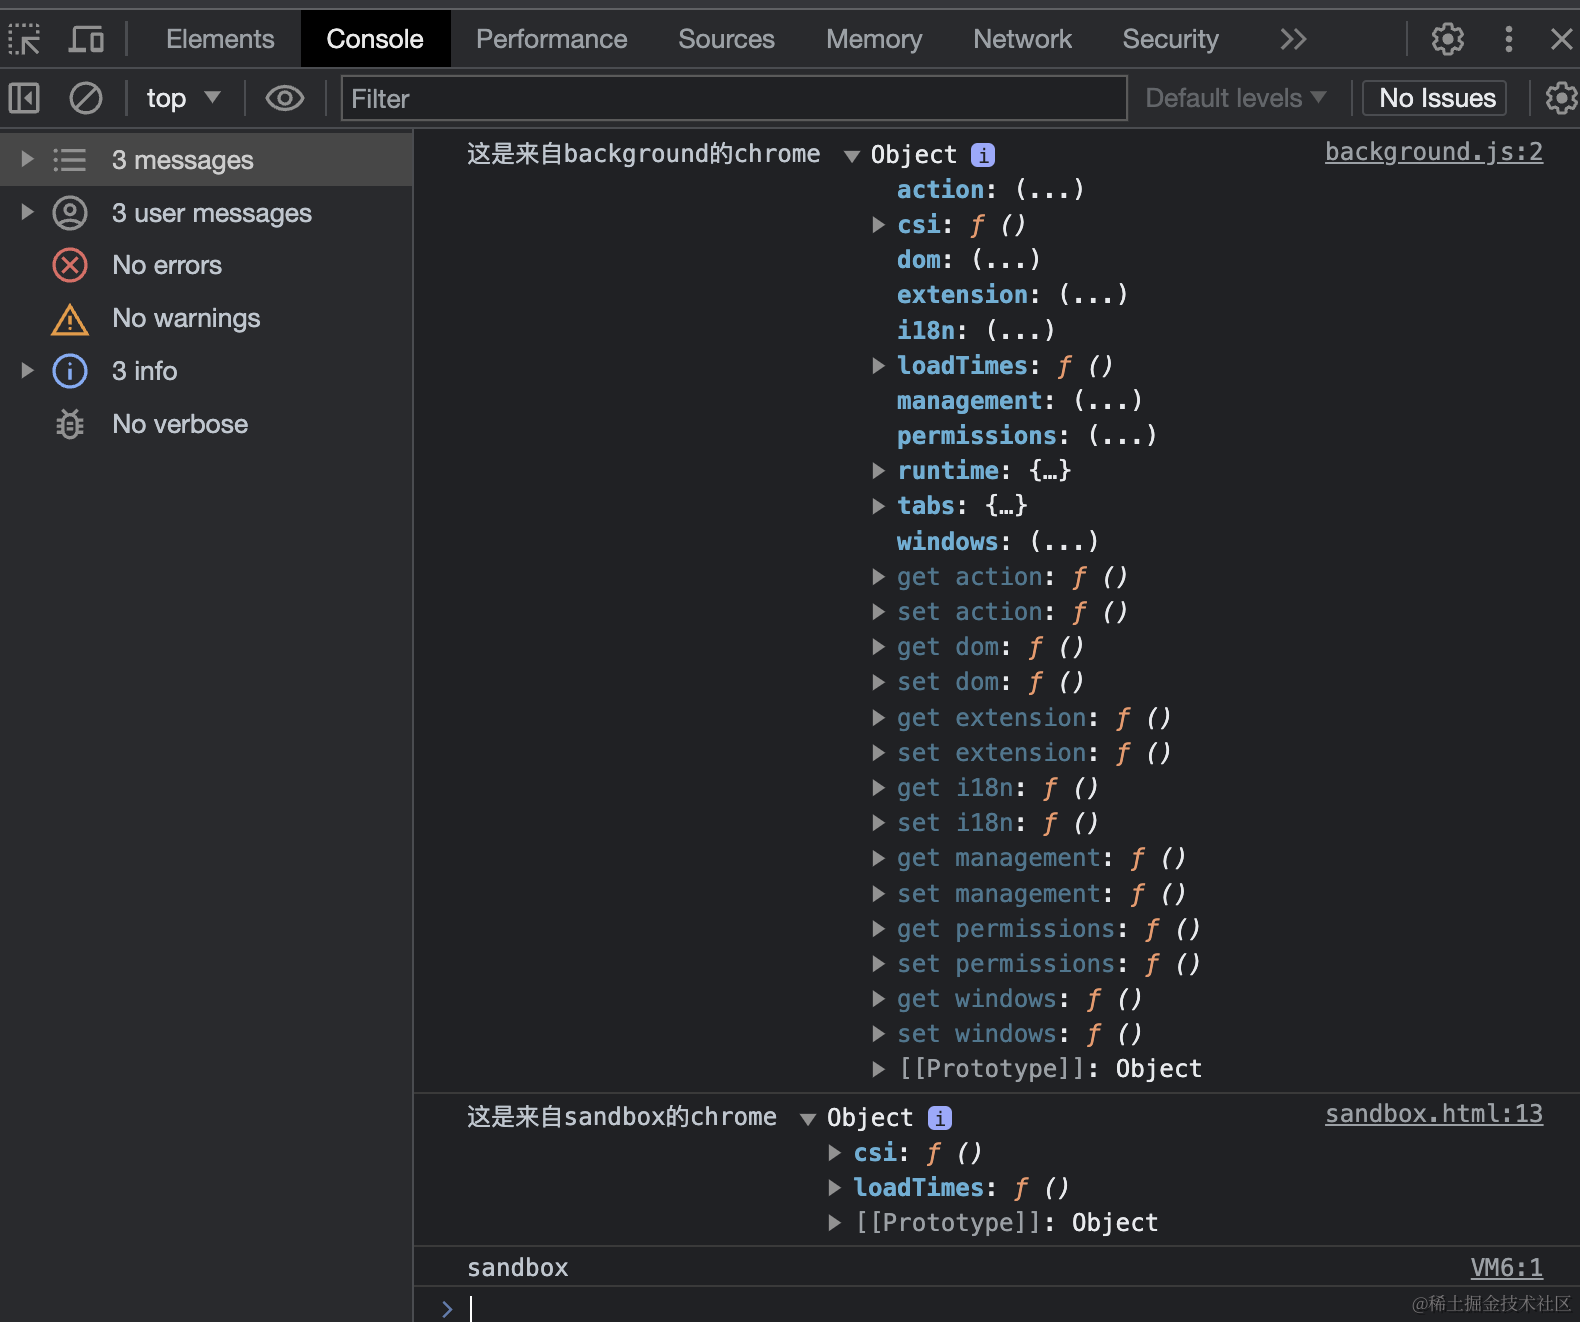Switch to the Elements tab
This screenshot has height=1322, width=1580.
[220, 39]
